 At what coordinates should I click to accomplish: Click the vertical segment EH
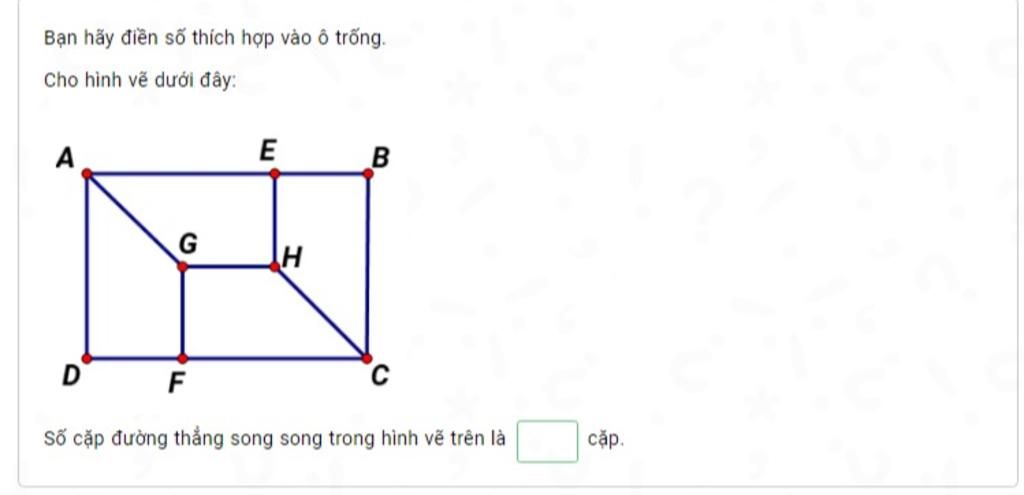pos(275,220)
